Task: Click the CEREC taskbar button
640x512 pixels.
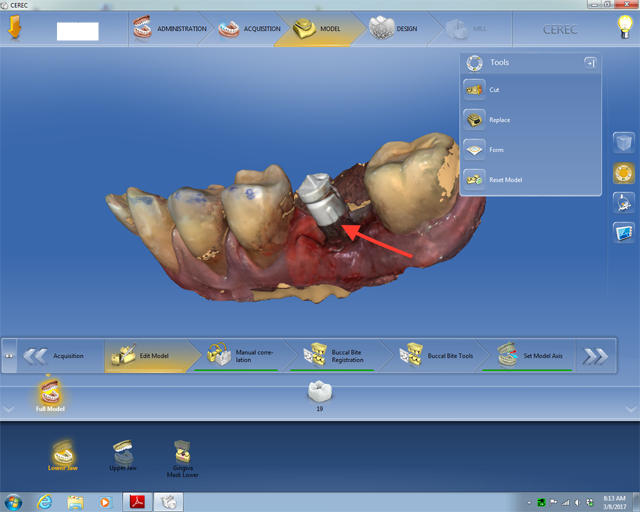Action: [x=168, y=502]
